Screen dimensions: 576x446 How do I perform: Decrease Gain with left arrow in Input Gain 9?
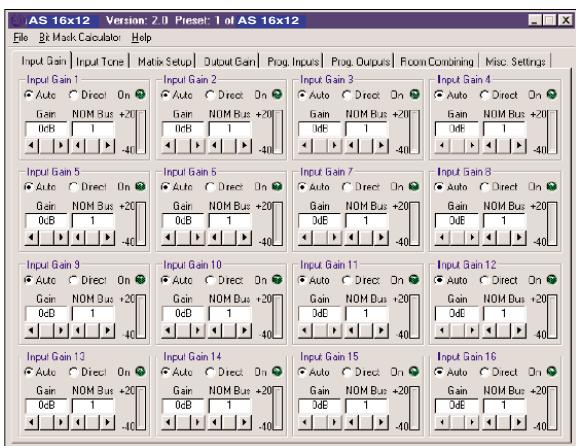(x=32, y=331)
